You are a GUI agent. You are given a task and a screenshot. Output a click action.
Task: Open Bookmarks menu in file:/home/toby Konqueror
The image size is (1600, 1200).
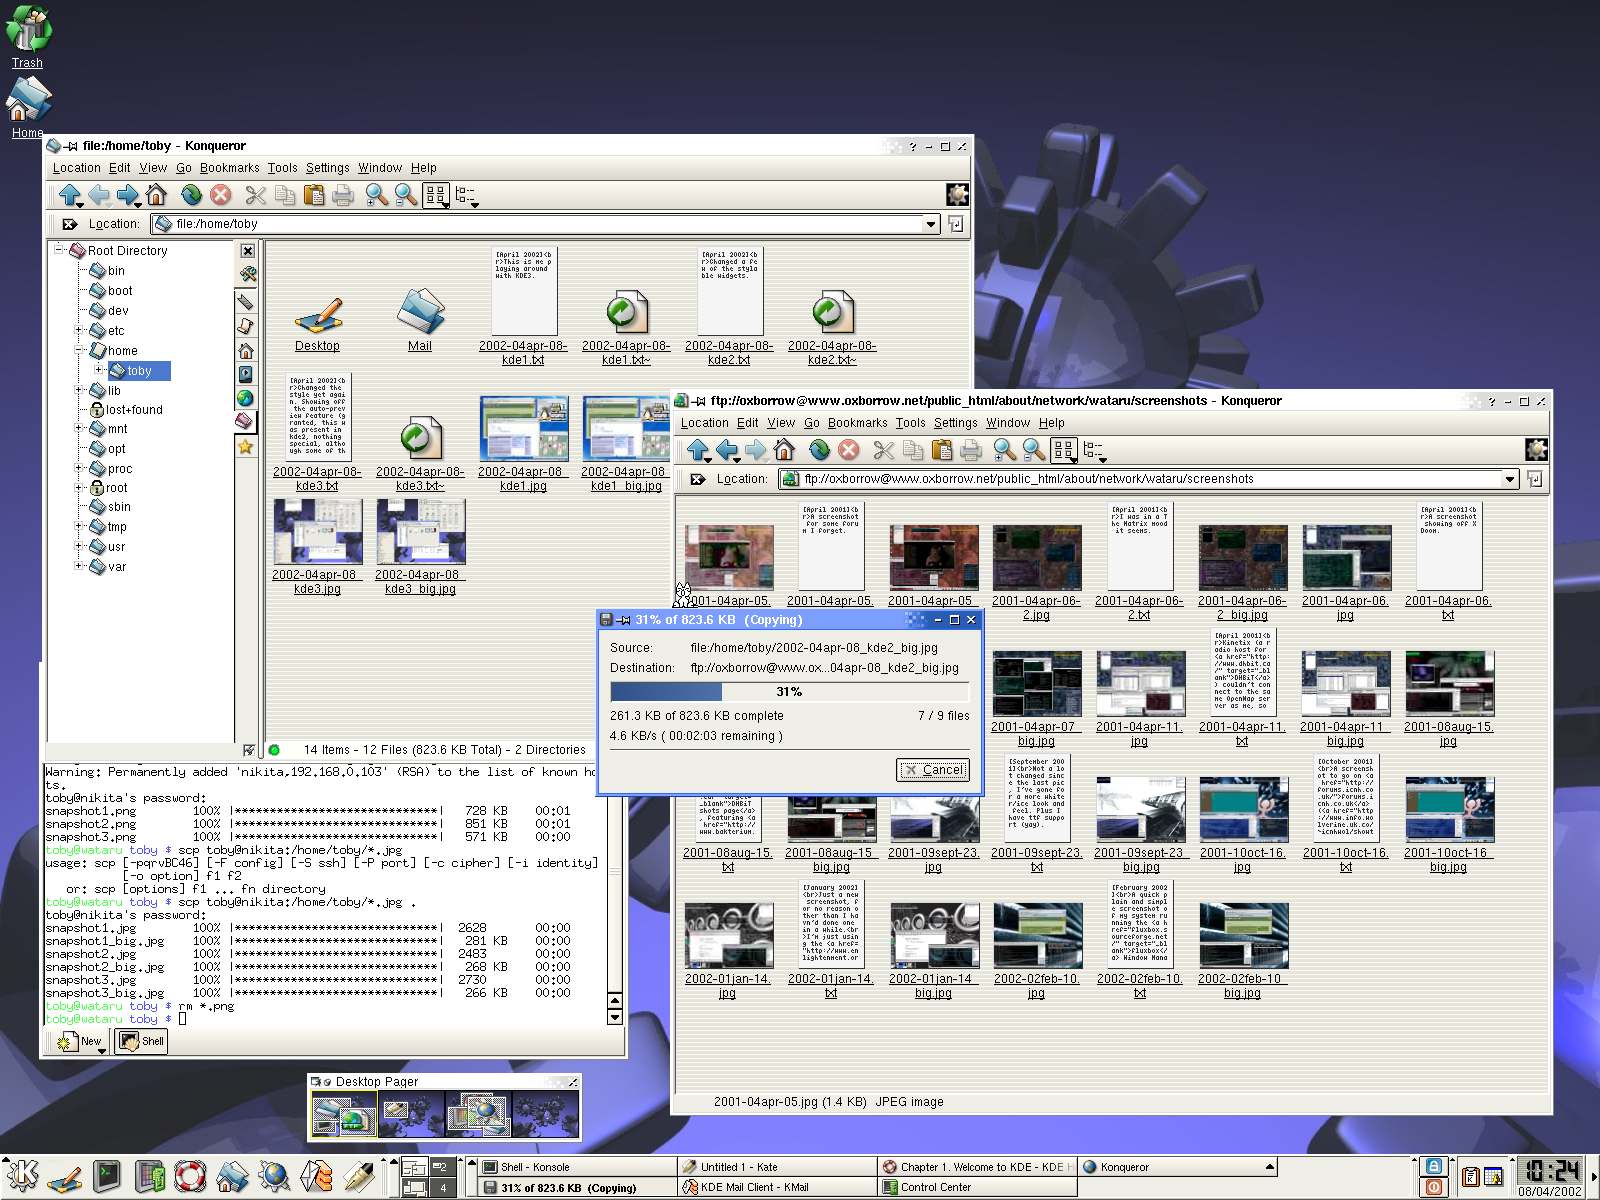229,168
